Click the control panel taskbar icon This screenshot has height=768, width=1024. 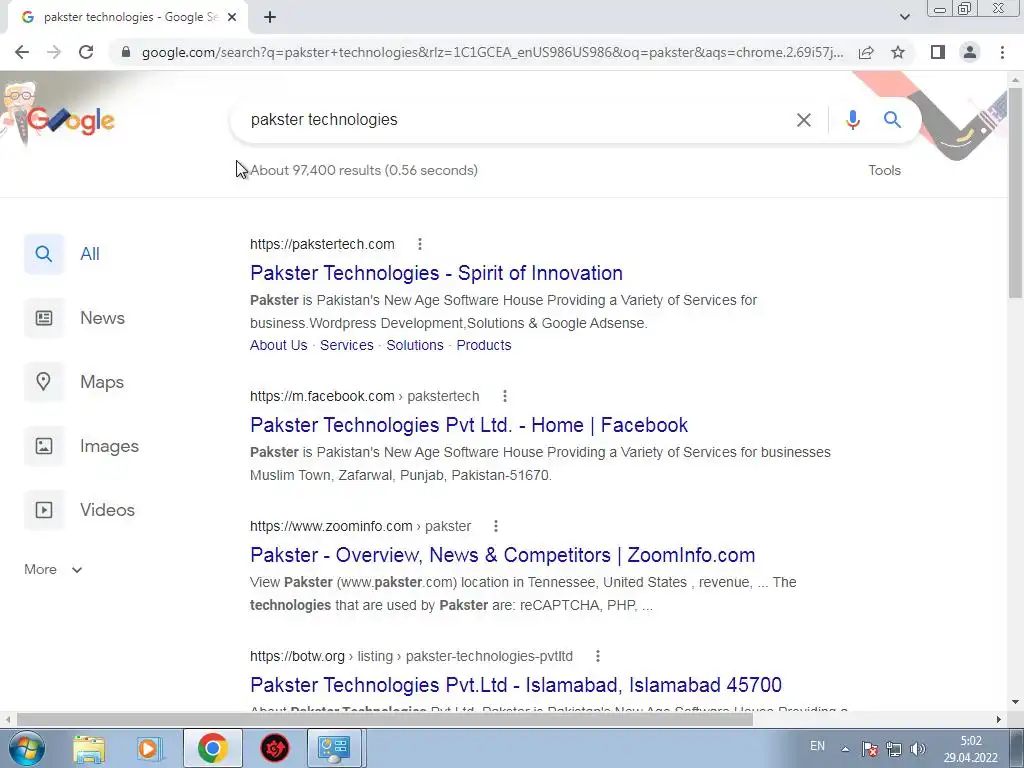334,748
